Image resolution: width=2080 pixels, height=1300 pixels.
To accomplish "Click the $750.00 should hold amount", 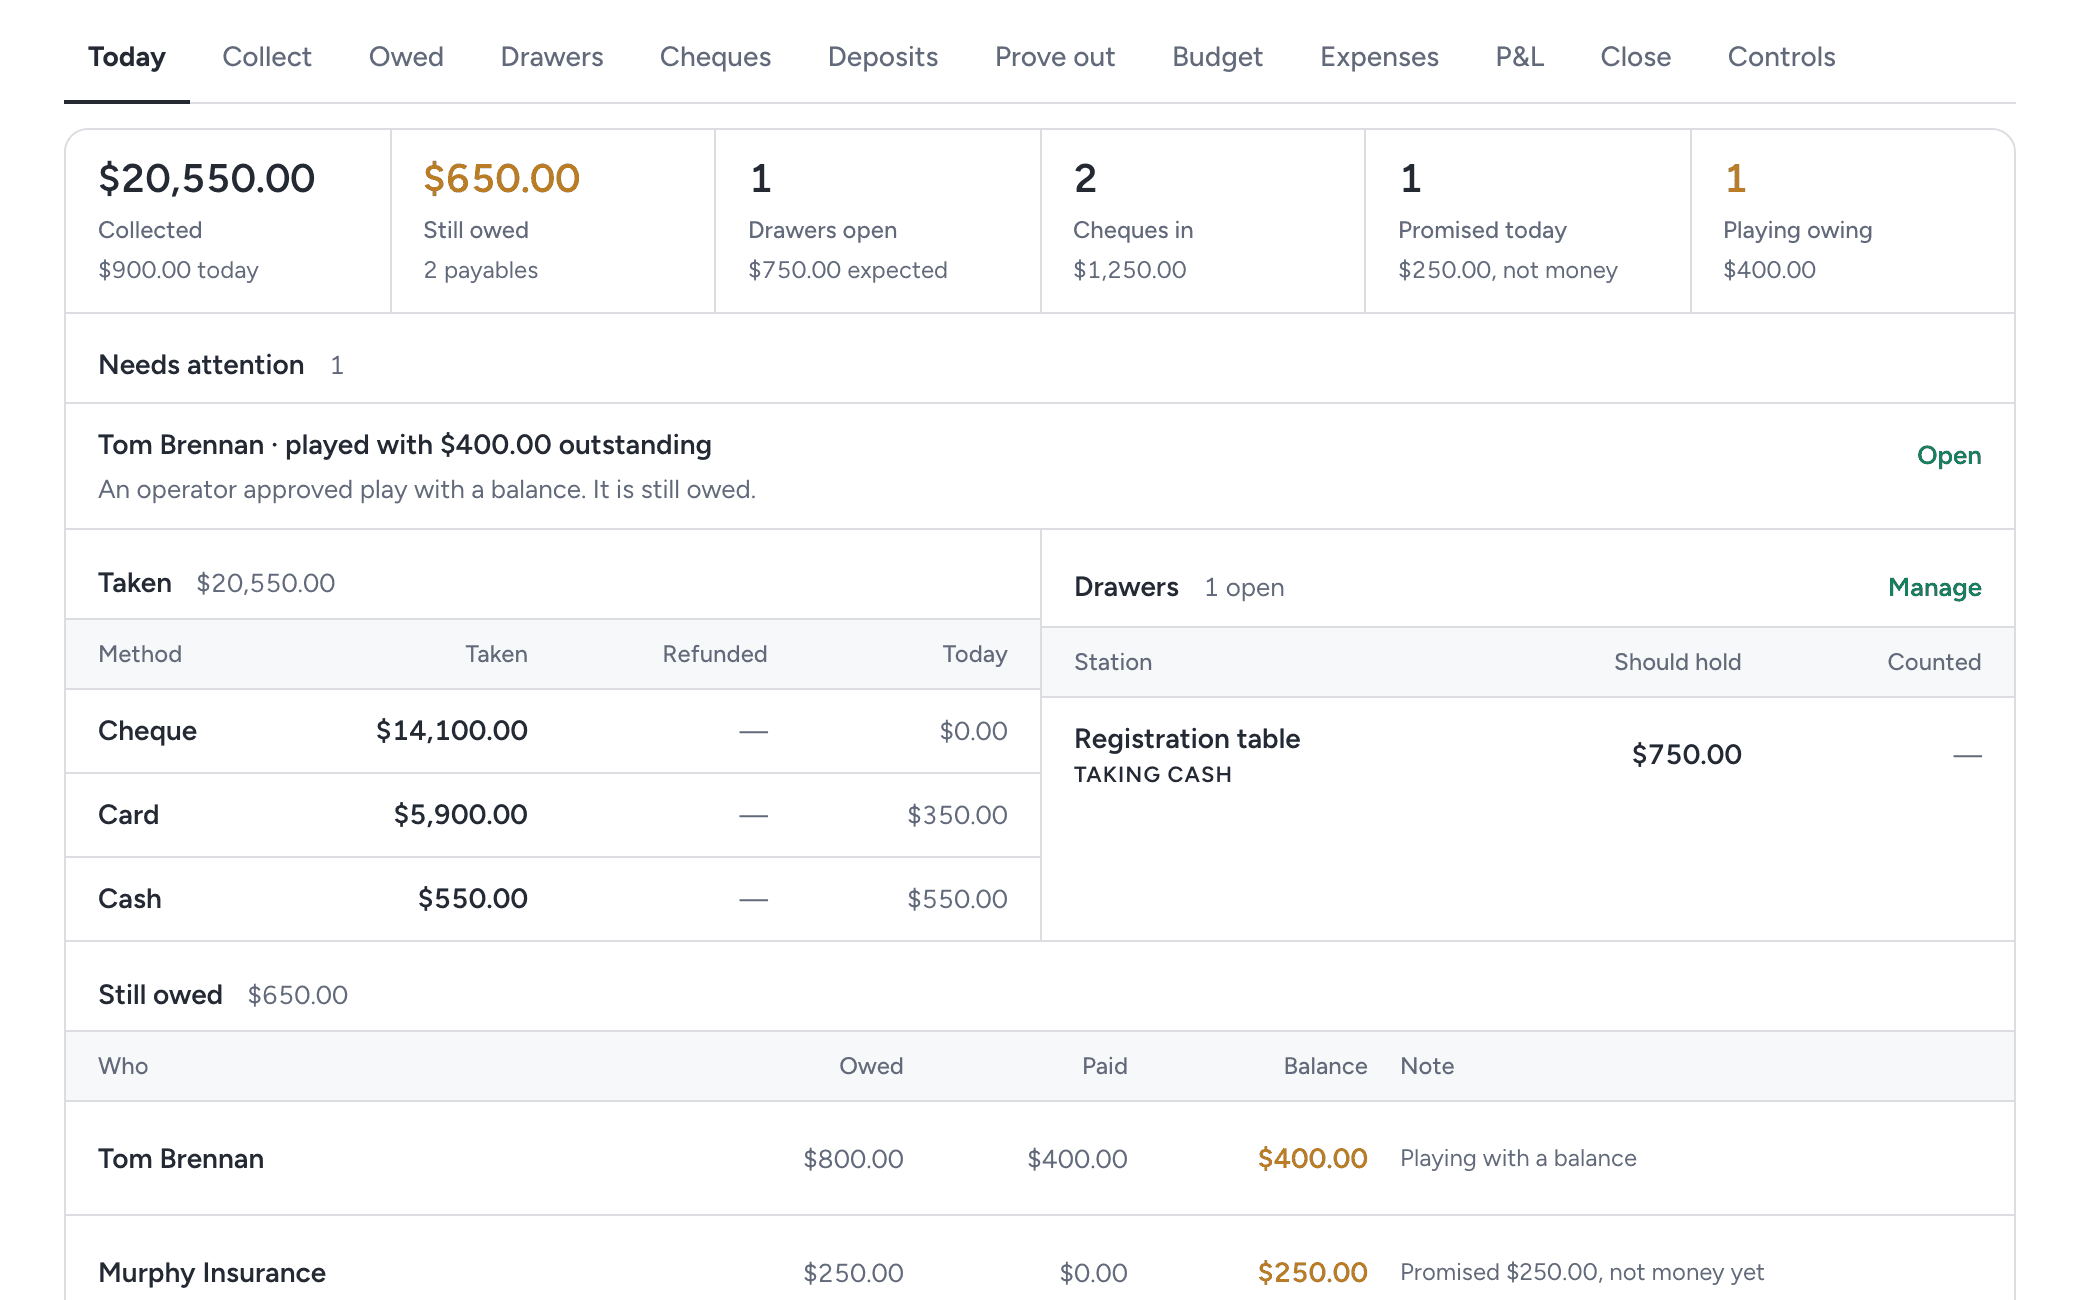I will point(1687,755).
